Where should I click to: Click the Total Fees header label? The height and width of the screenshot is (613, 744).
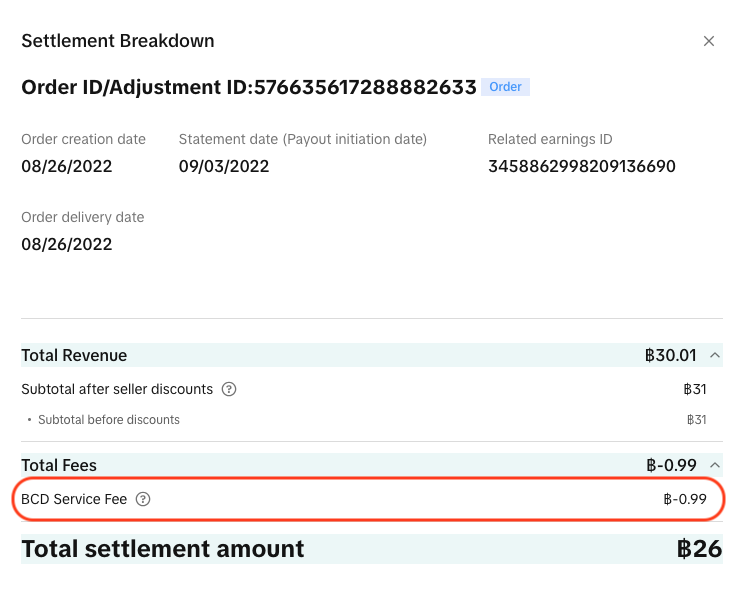click(x=59, y=465)
